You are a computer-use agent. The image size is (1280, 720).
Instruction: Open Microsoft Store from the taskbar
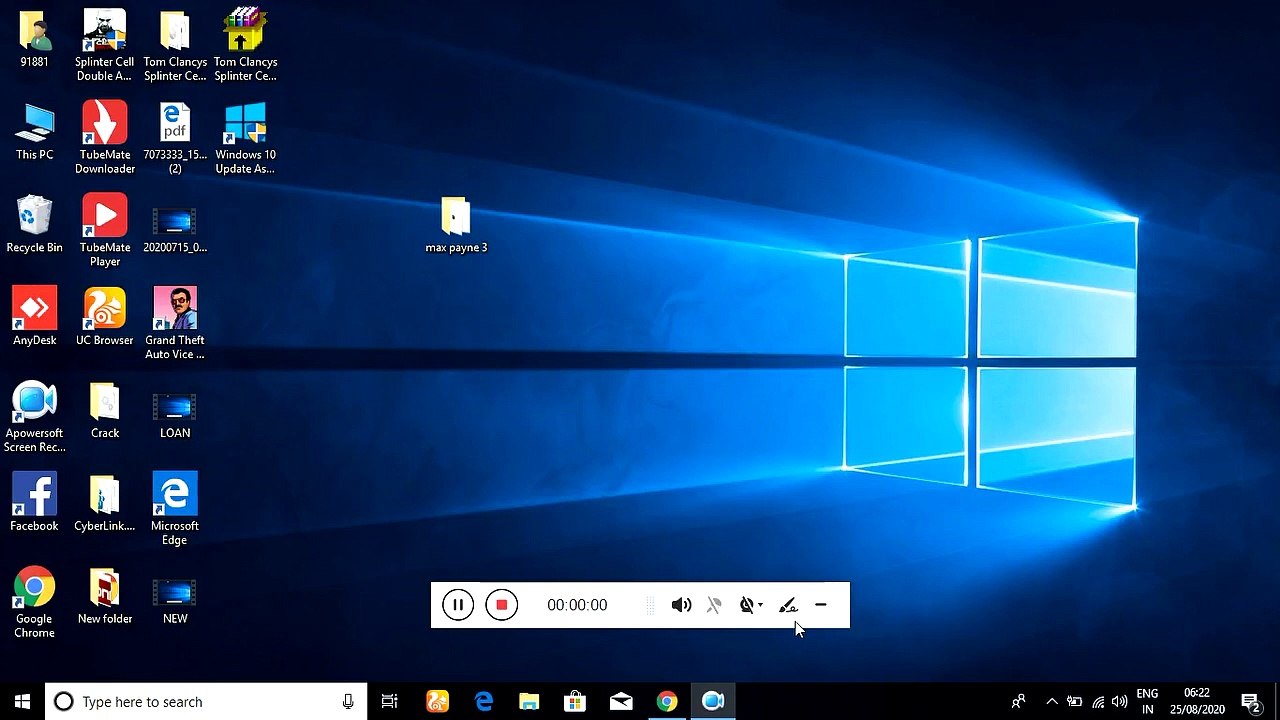coord(575,702)
